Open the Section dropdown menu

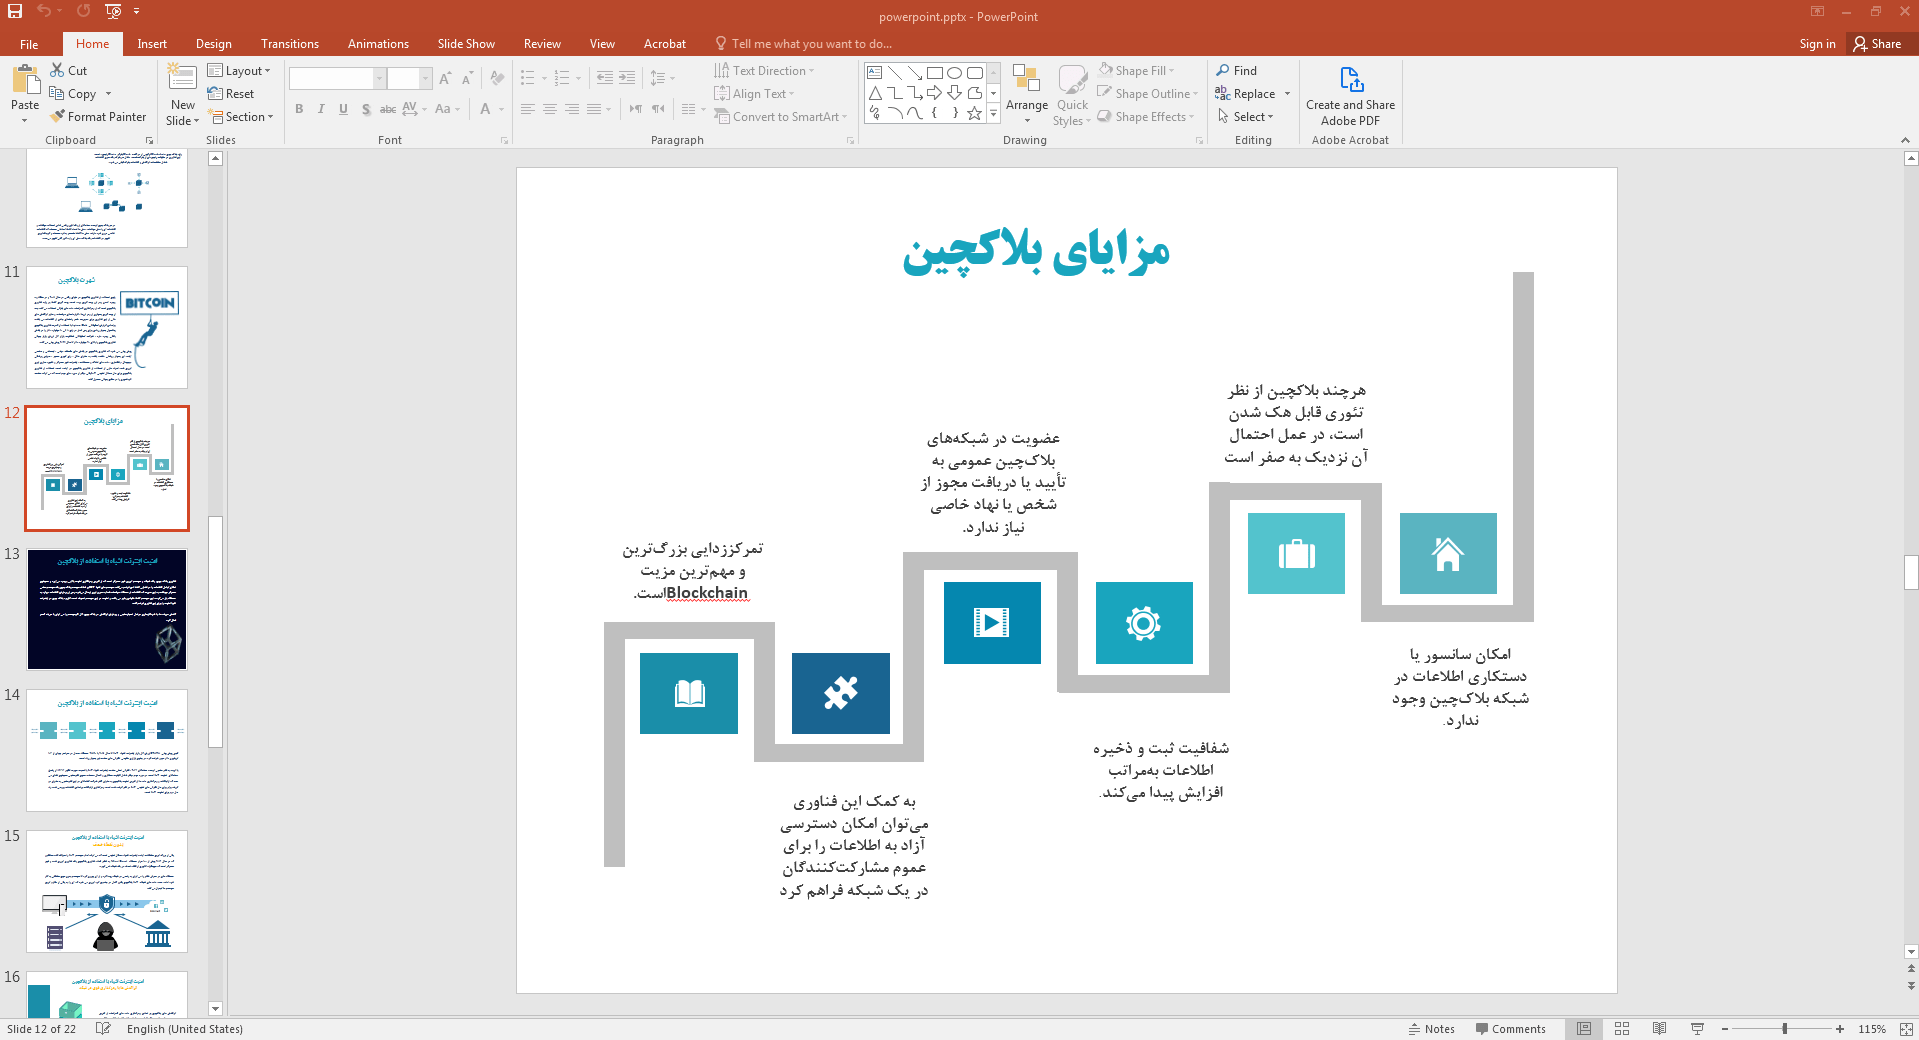click(x=240, y=117)
